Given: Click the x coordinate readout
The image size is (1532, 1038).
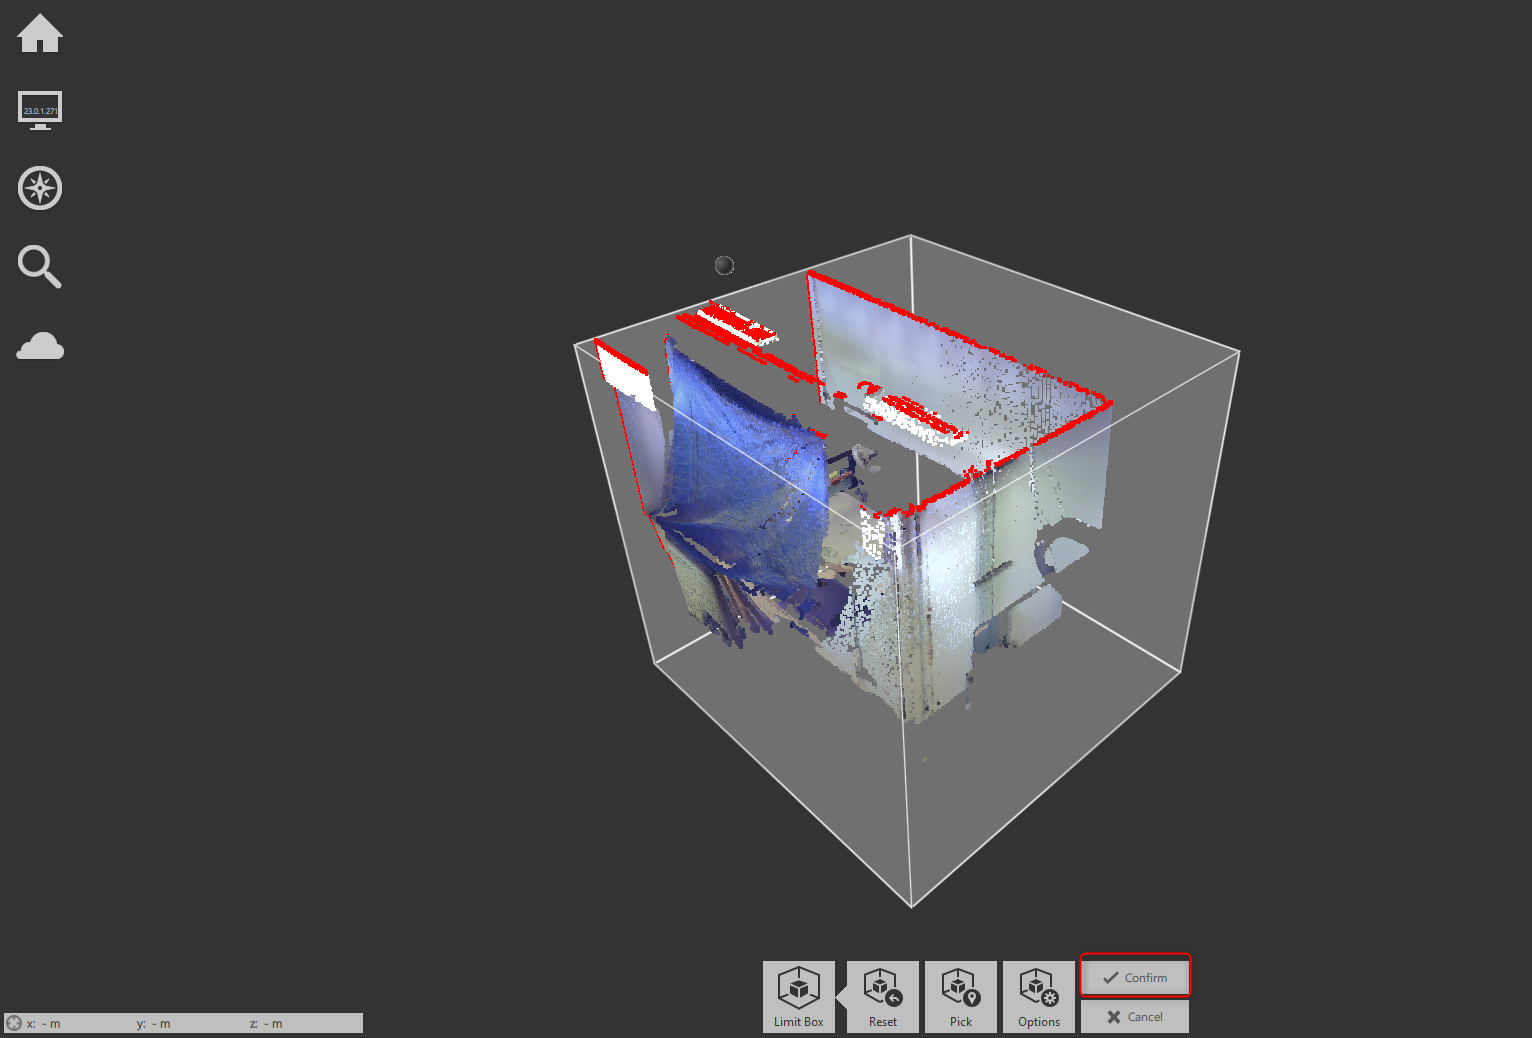Looking at the screenshot, I should [44, 1023].
